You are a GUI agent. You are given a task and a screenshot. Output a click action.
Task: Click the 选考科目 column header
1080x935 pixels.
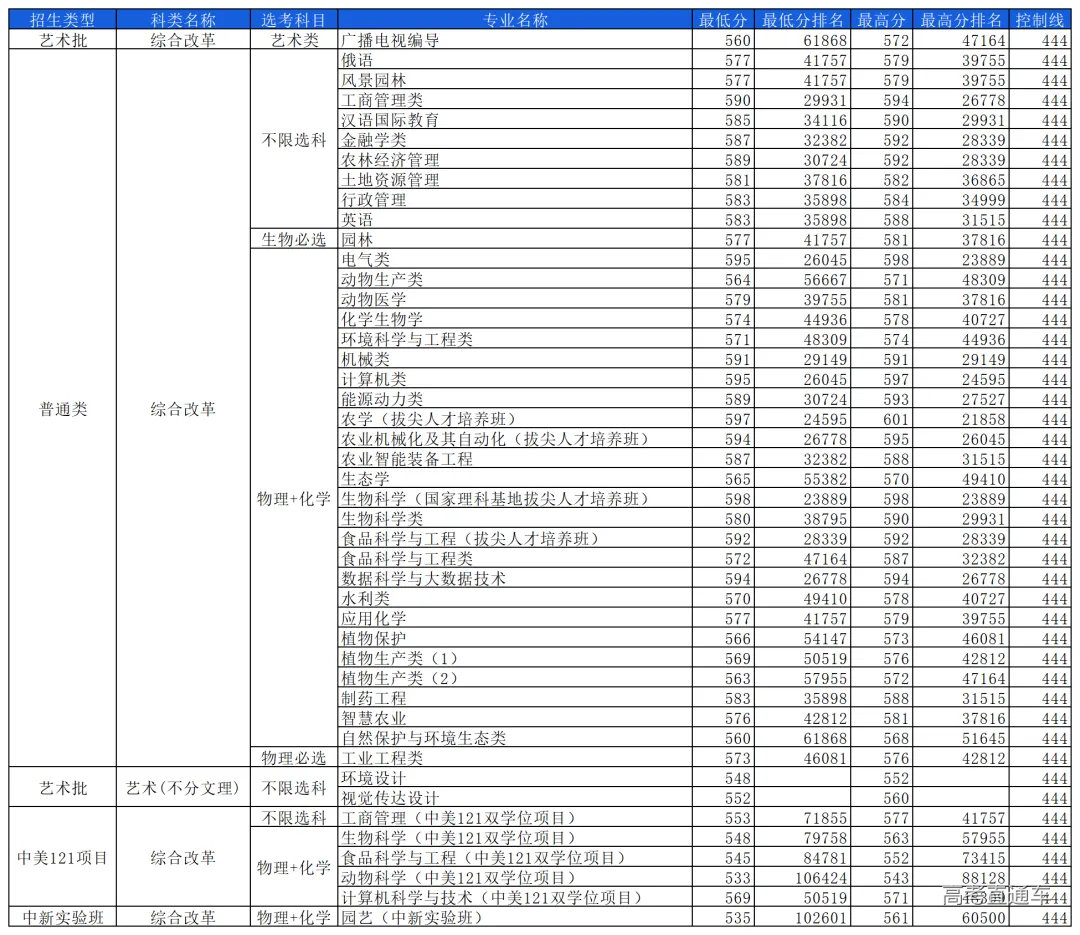pyautogui.click(x=294, y=20)
